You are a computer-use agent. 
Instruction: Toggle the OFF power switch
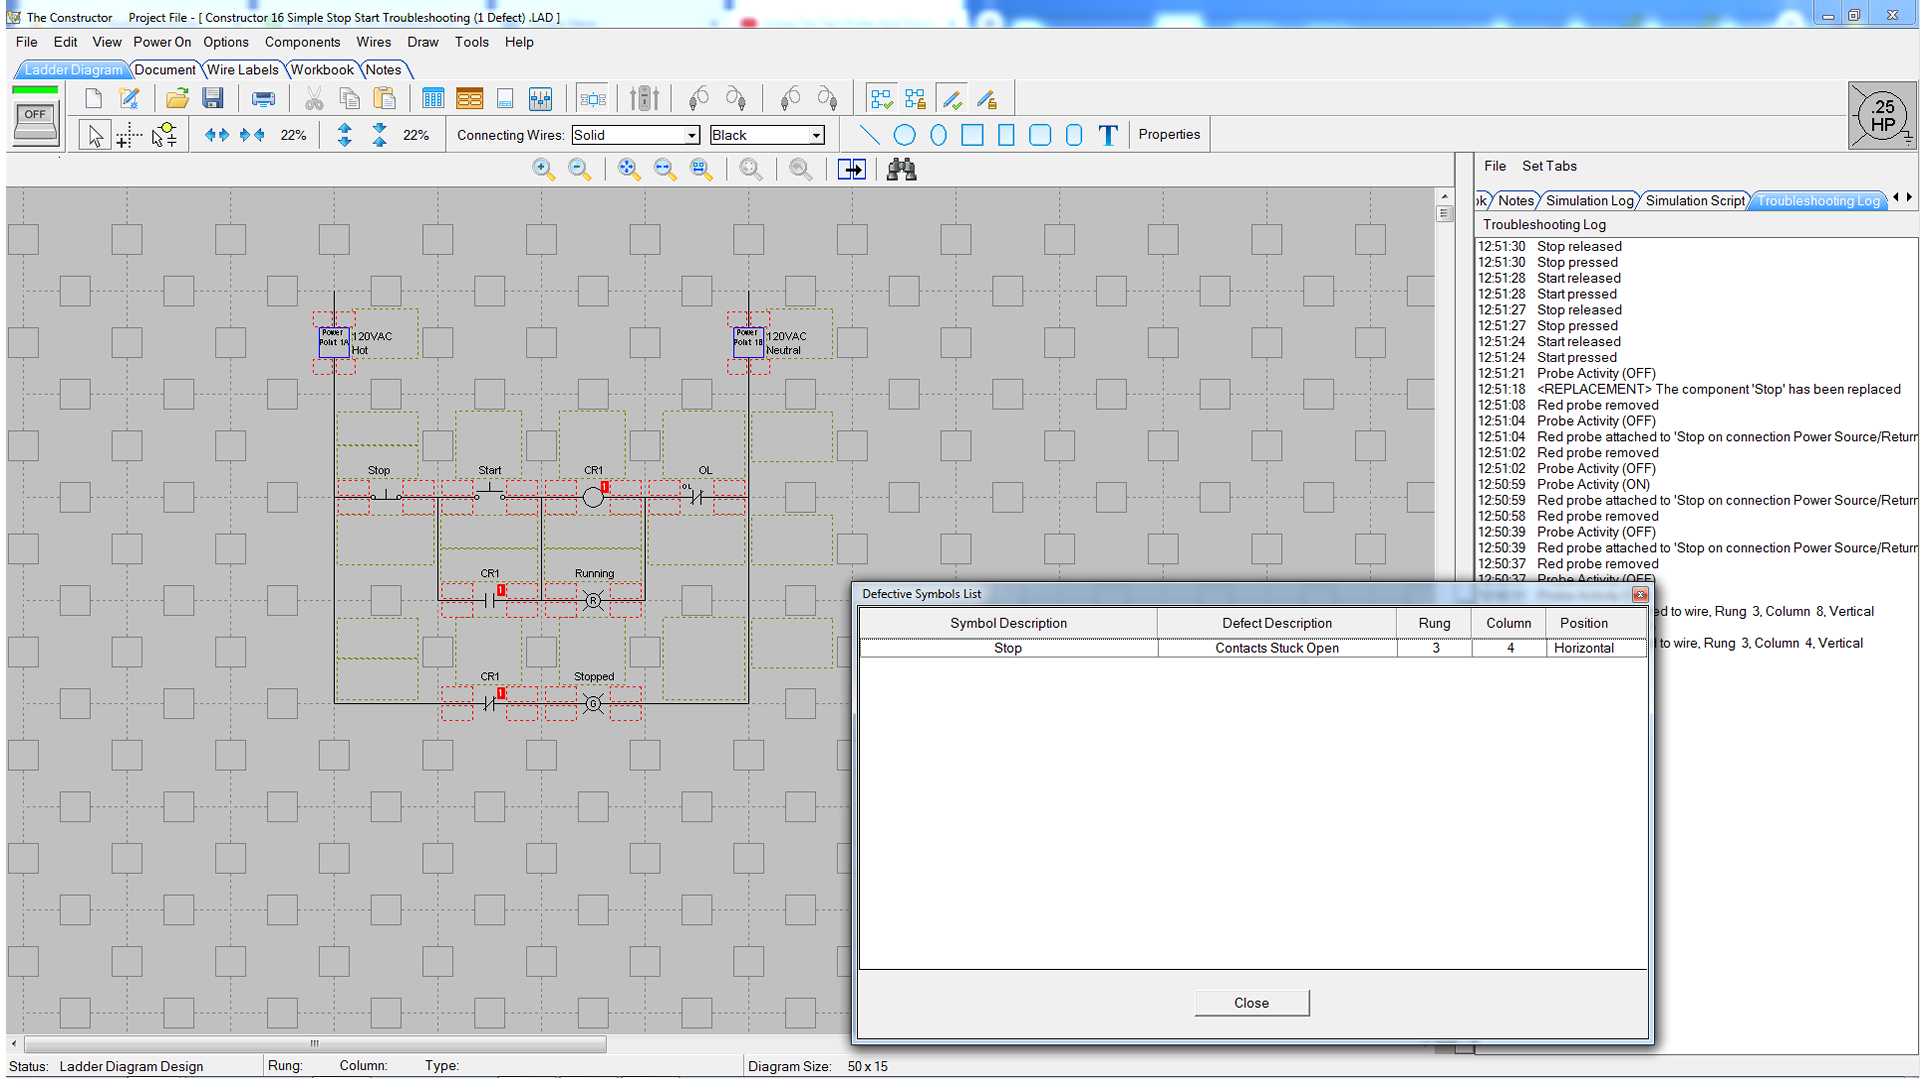point(35,122)
